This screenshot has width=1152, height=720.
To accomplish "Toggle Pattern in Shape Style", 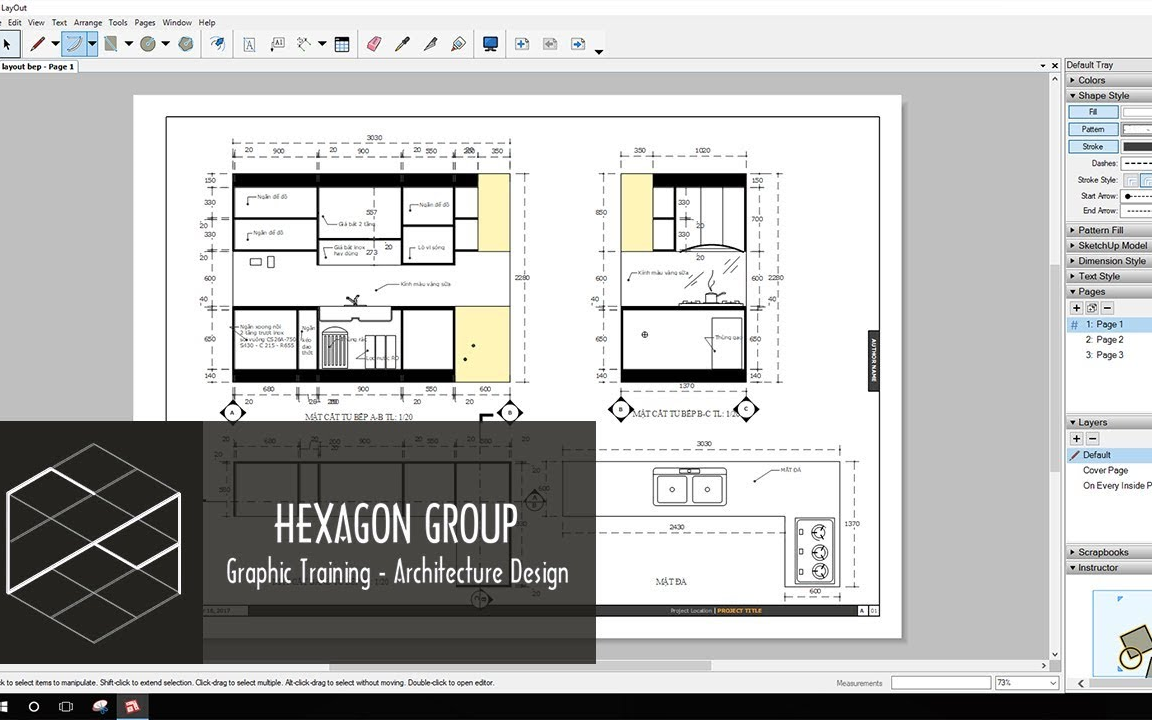I will coord(1092,128).
